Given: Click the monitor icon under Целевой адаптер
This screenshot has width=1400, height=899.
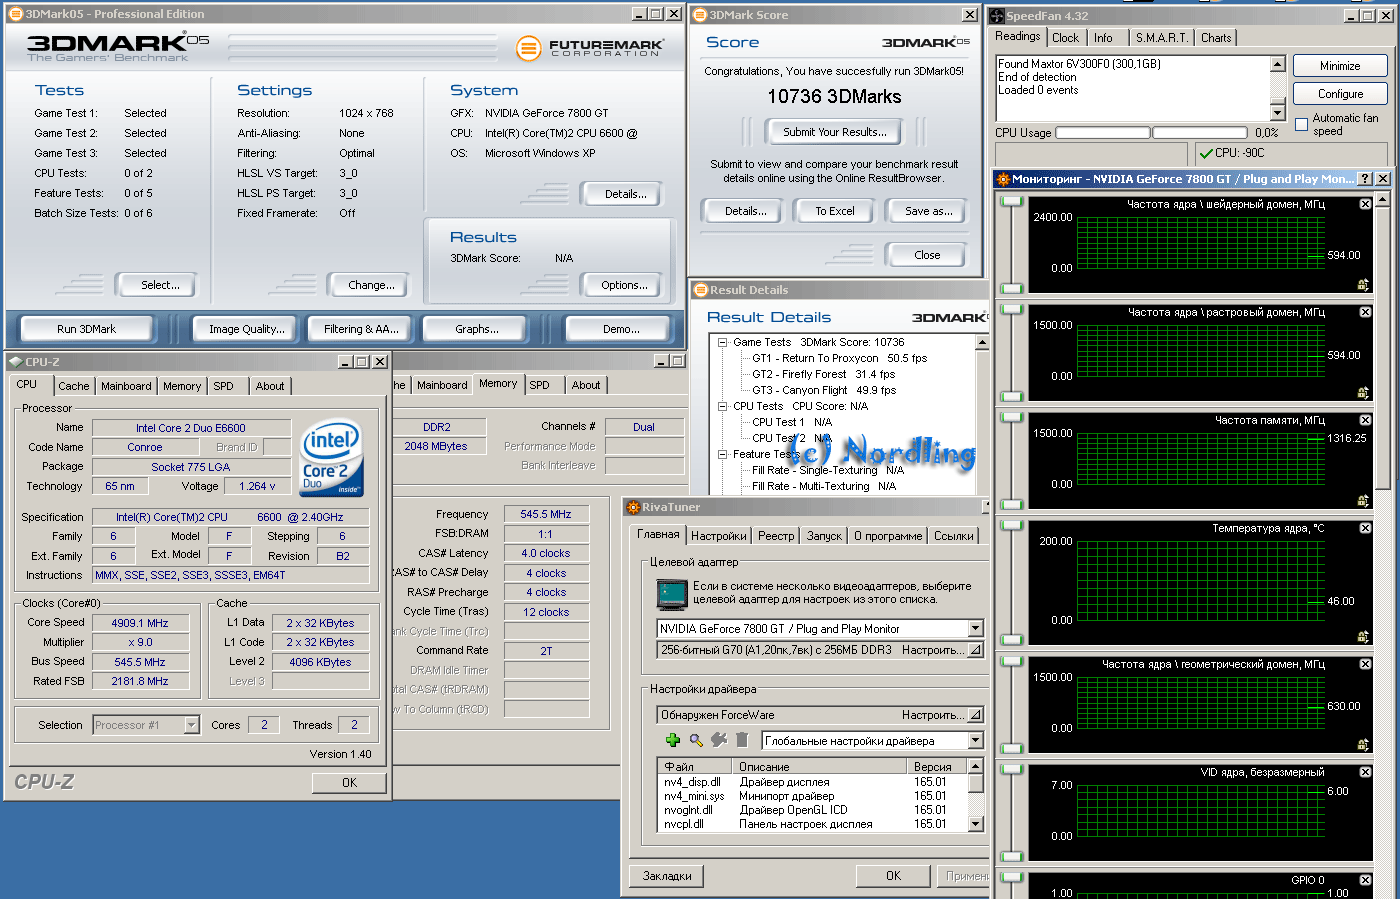Looking at the screenshot, I should click(672, 593).
